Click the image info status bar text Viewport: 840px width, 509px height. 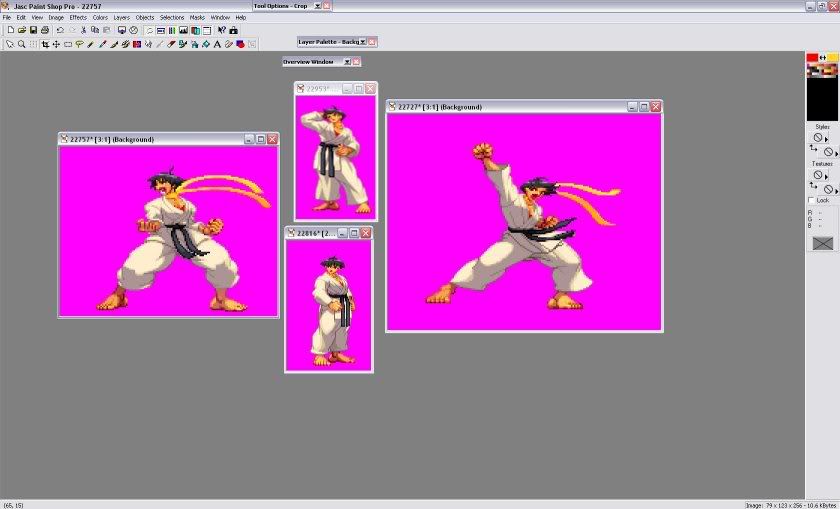(791, 505)
